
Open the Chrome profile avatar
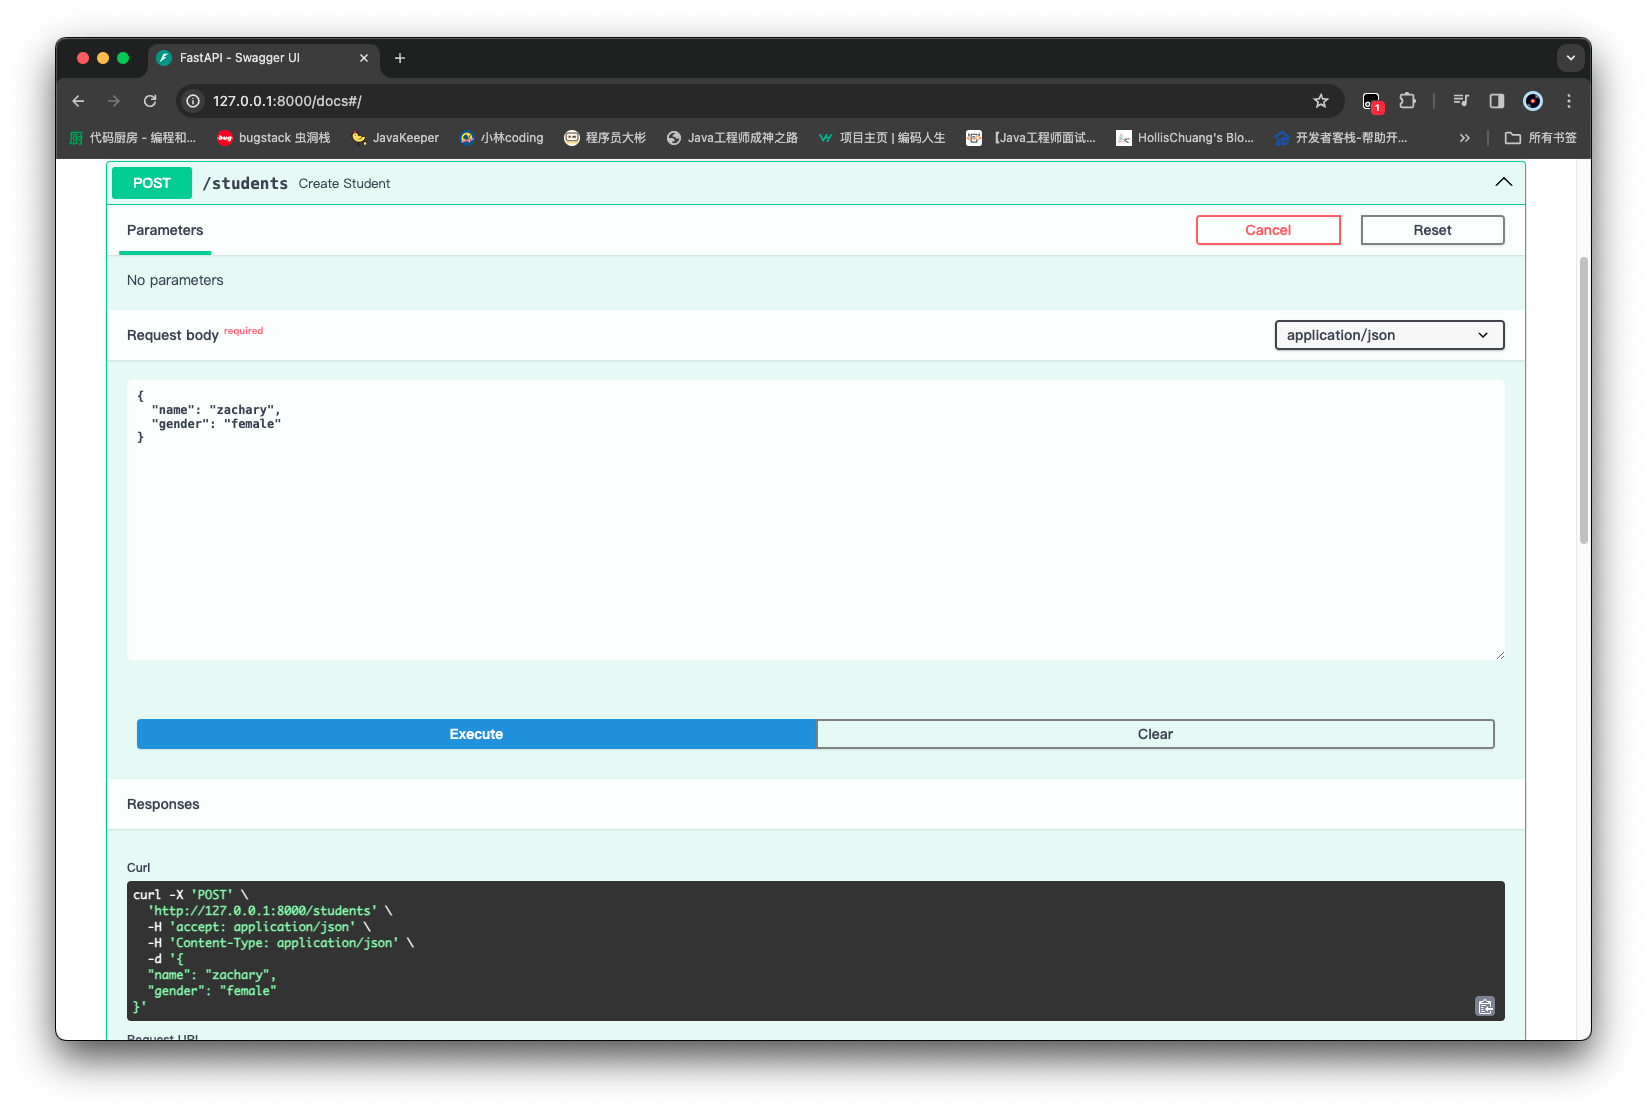coord(1533,101)
